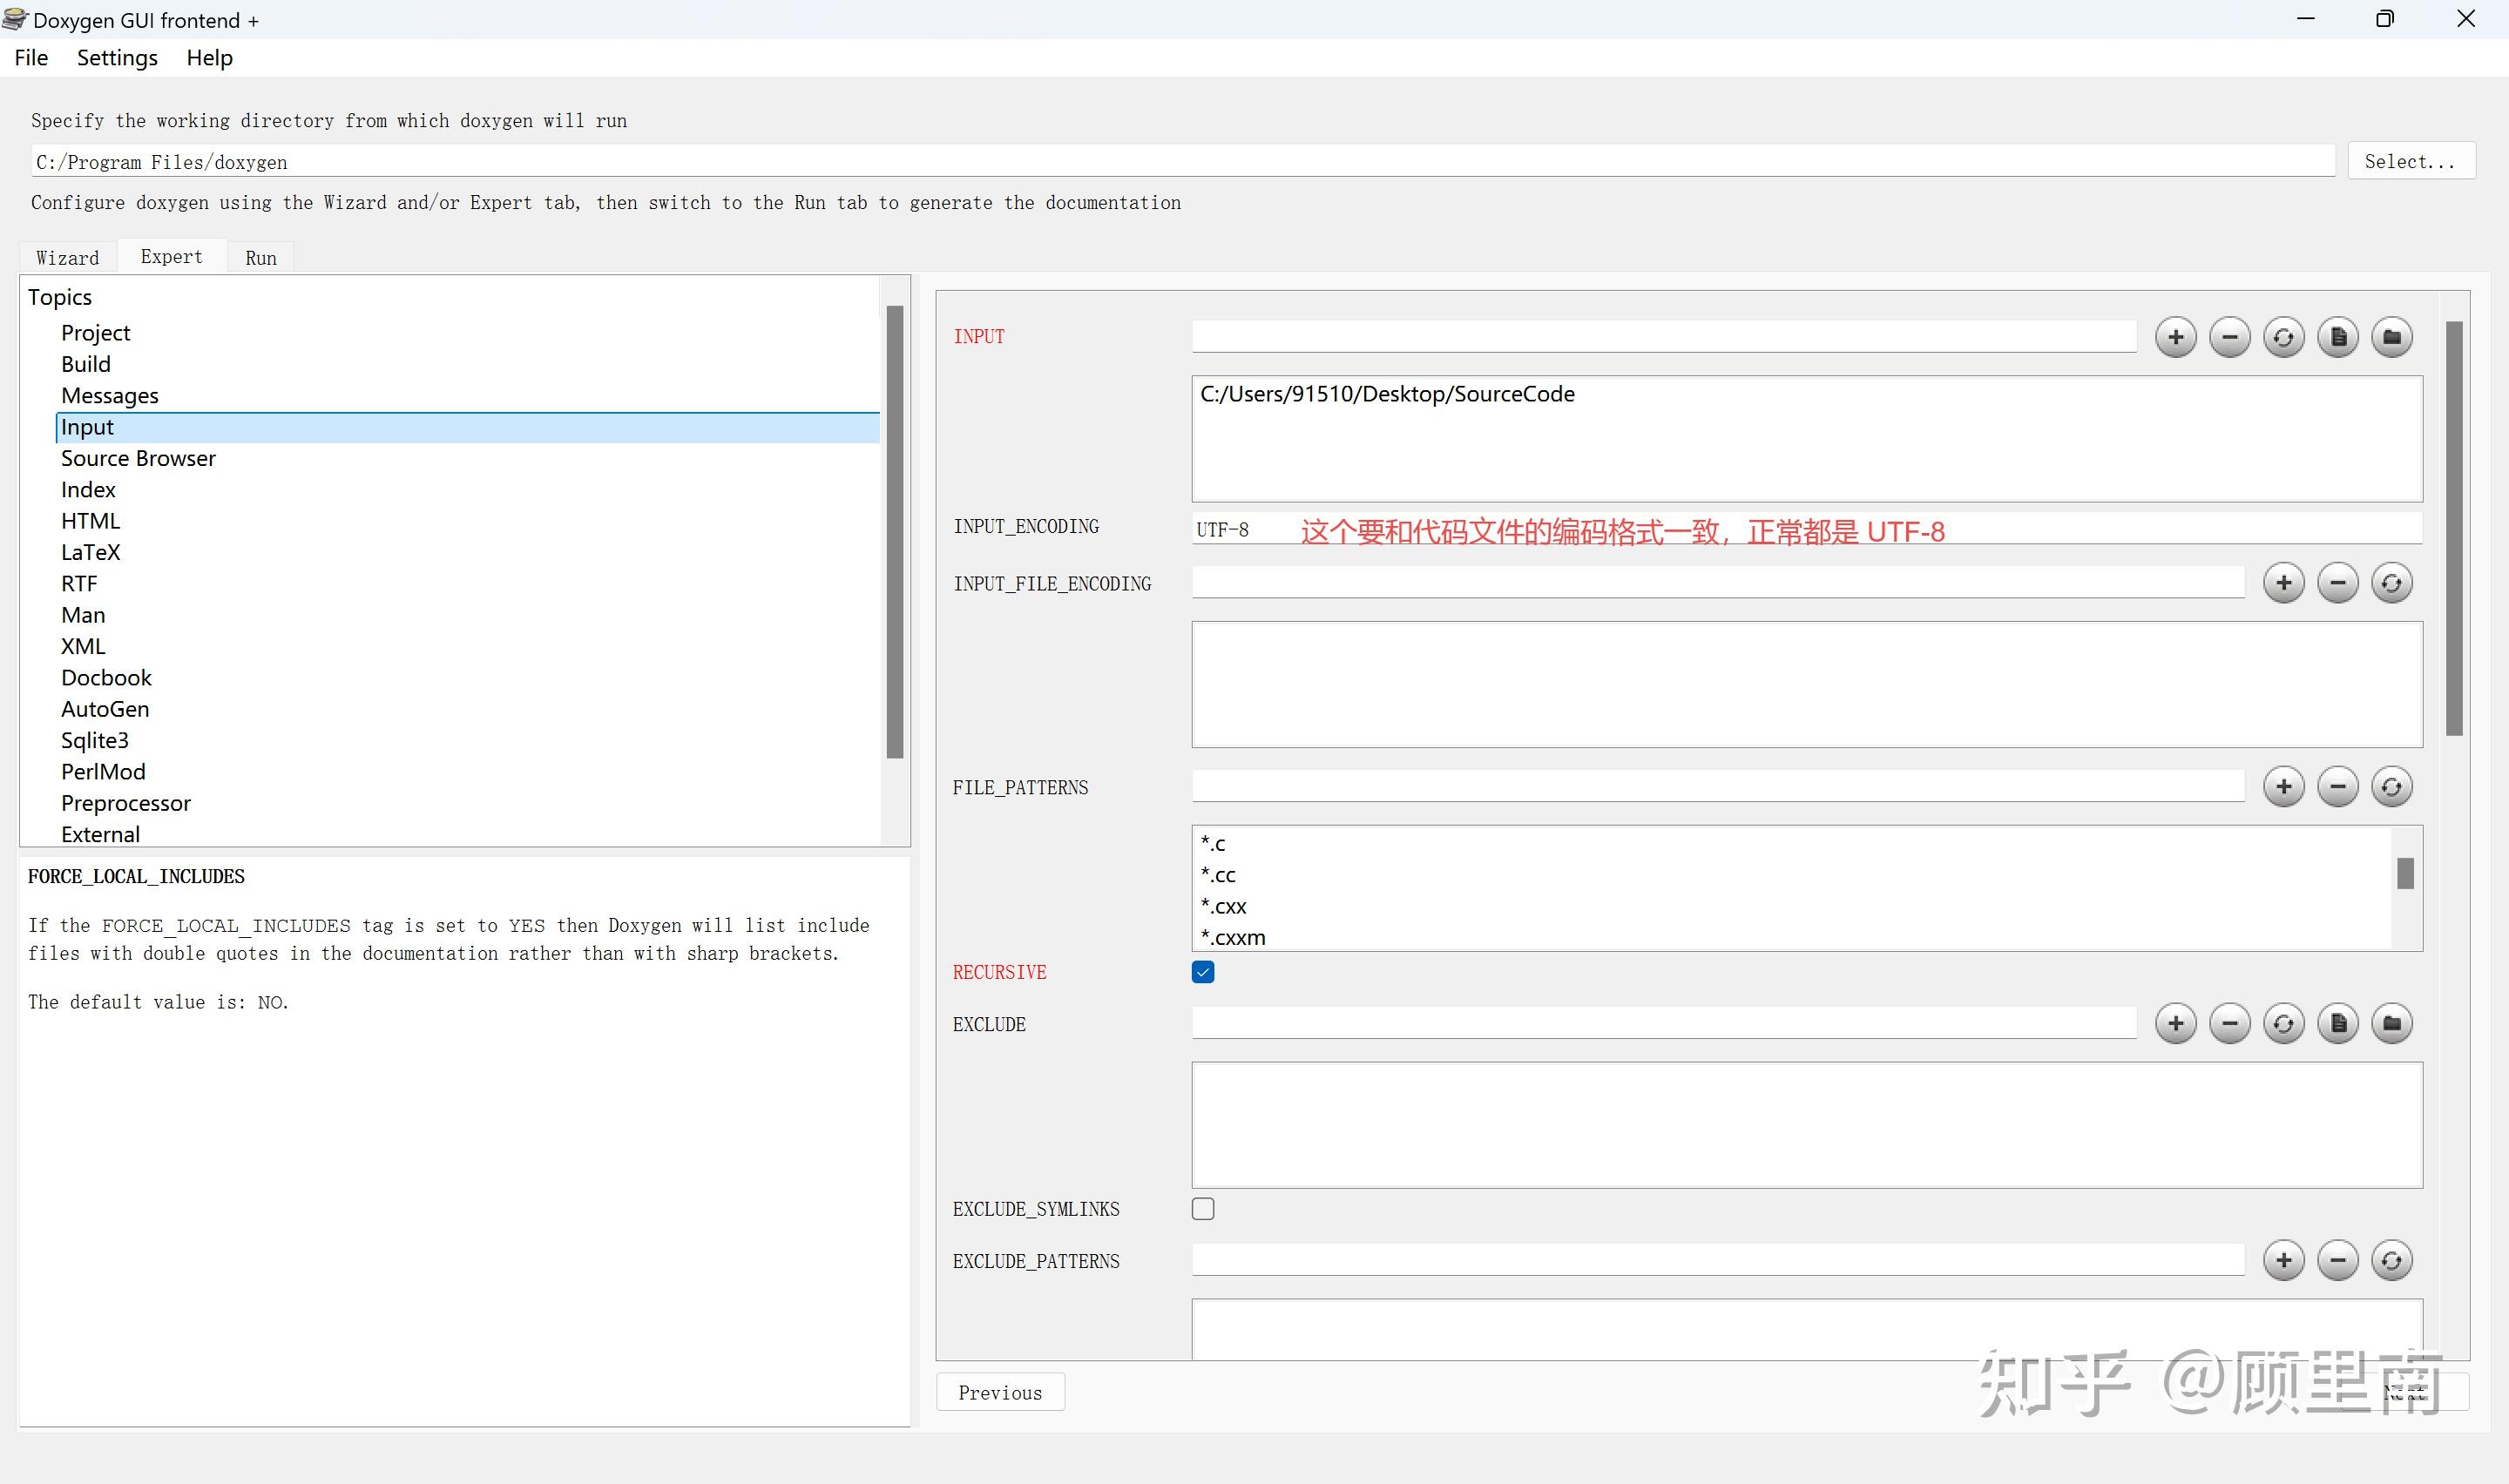Enable the EXCLUDE_SYMLINKS checkbox
Image resolution: width=2509 pixels, height=1484 pixels.
click(1203, 1209)
